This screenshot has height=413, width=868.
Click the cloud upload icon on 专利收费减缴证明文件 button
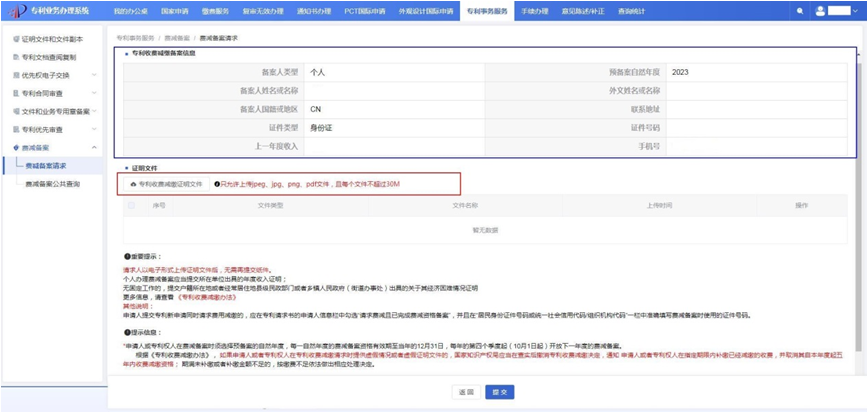(x=133, y=184)
